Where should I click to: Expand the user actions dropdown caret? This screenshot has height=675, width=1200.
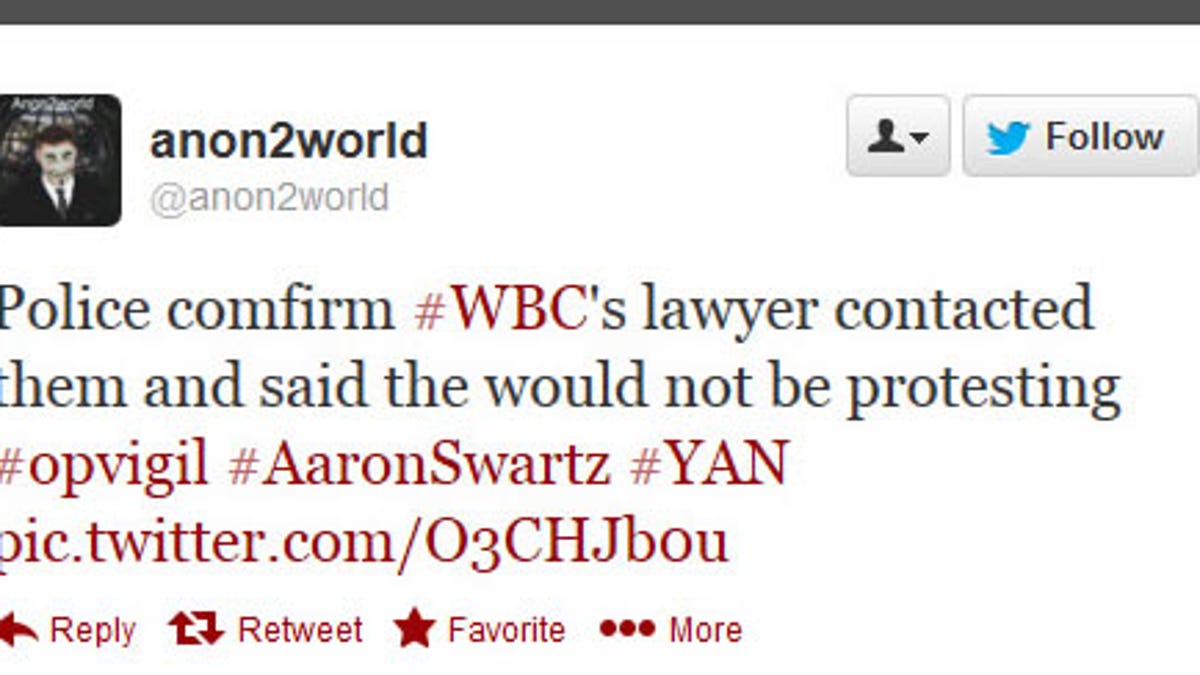click(919, 139)
